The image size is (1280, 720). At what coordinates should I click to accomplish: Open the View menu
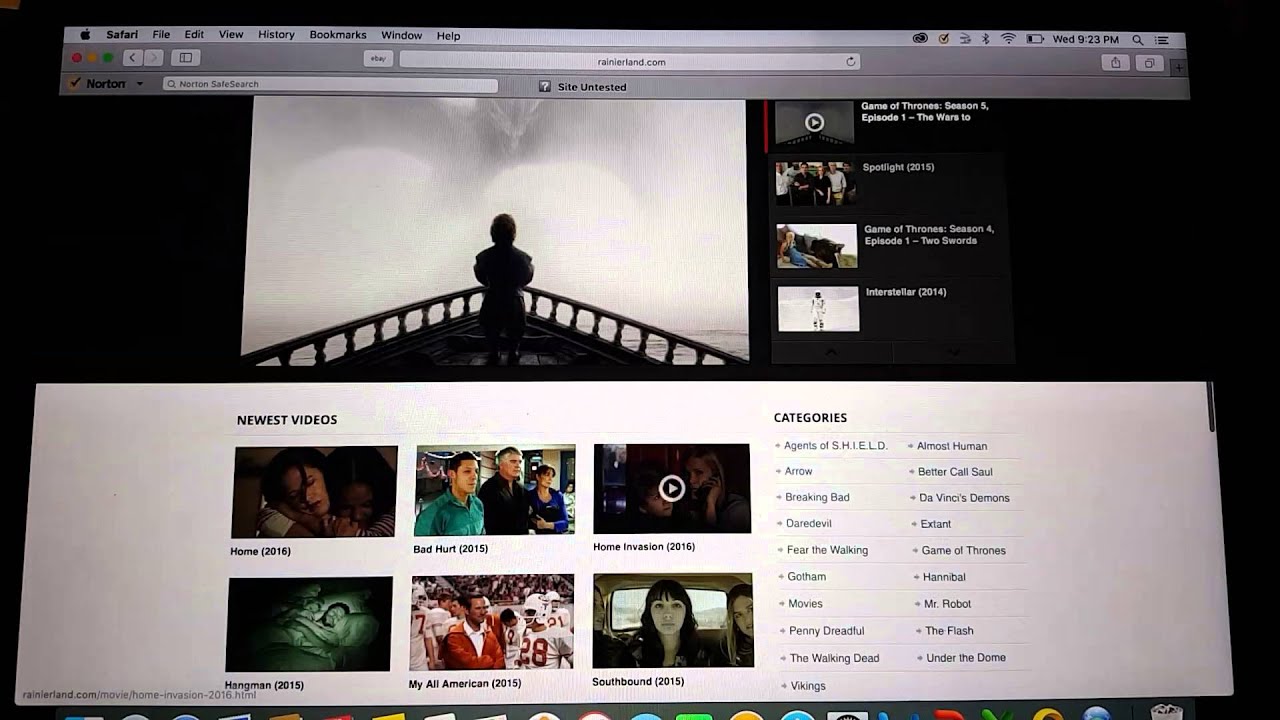[x=231, y=35]
